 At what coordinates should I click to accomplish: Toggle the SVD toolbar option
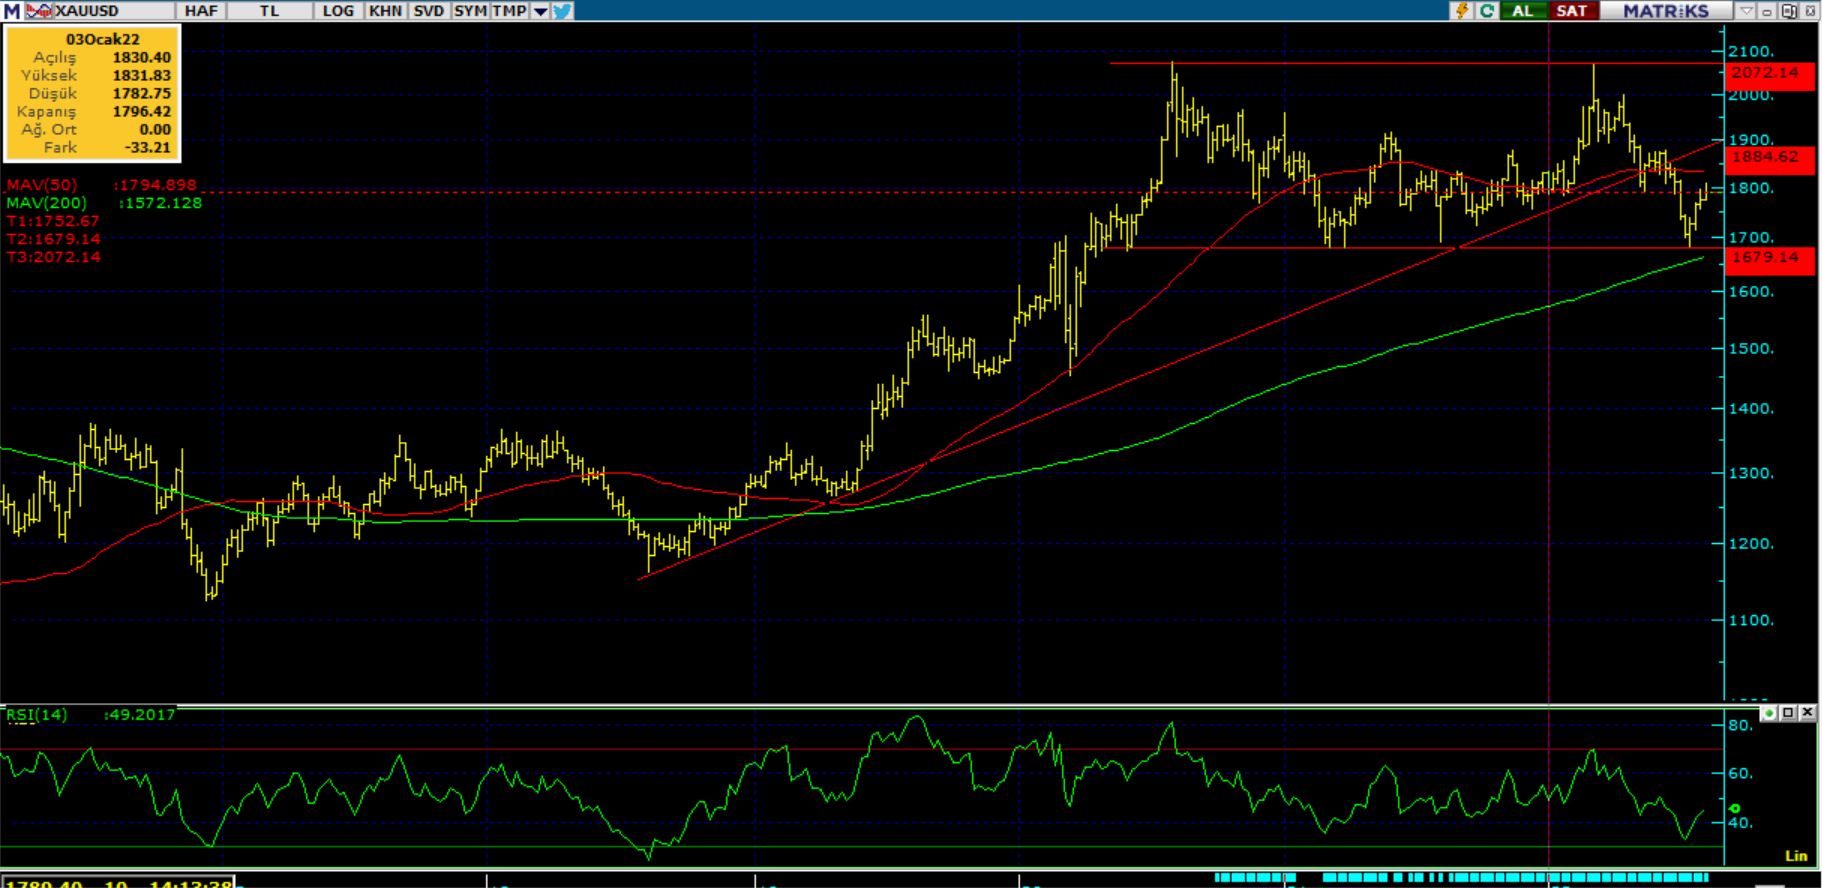[x=428, y=10]
